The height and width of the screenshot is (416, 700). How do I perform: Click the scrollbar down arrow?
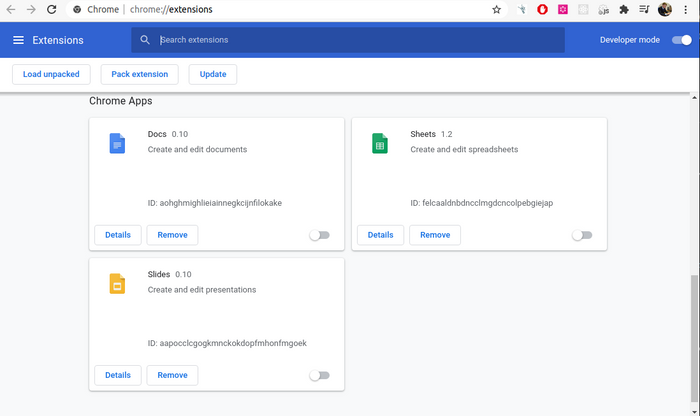tap(694, 412)
